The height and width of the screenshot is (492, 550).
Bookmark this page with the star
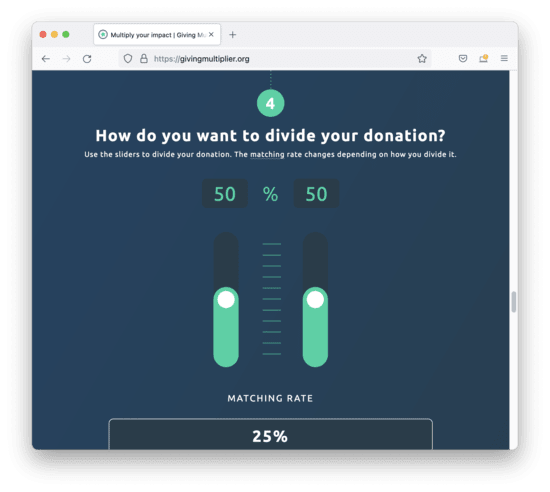point(422,59)
